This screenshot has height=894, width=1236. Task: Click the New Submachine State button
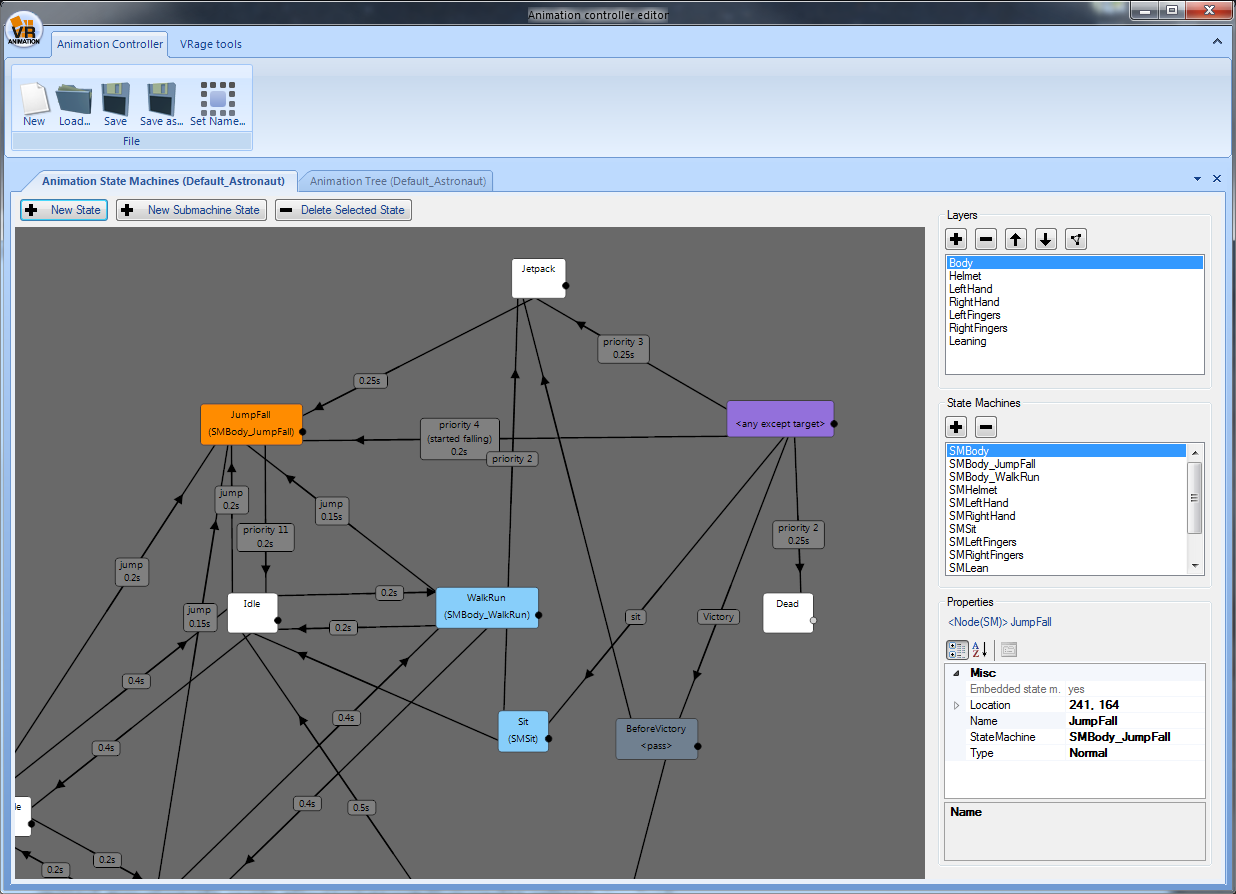[x=192, y=210]
